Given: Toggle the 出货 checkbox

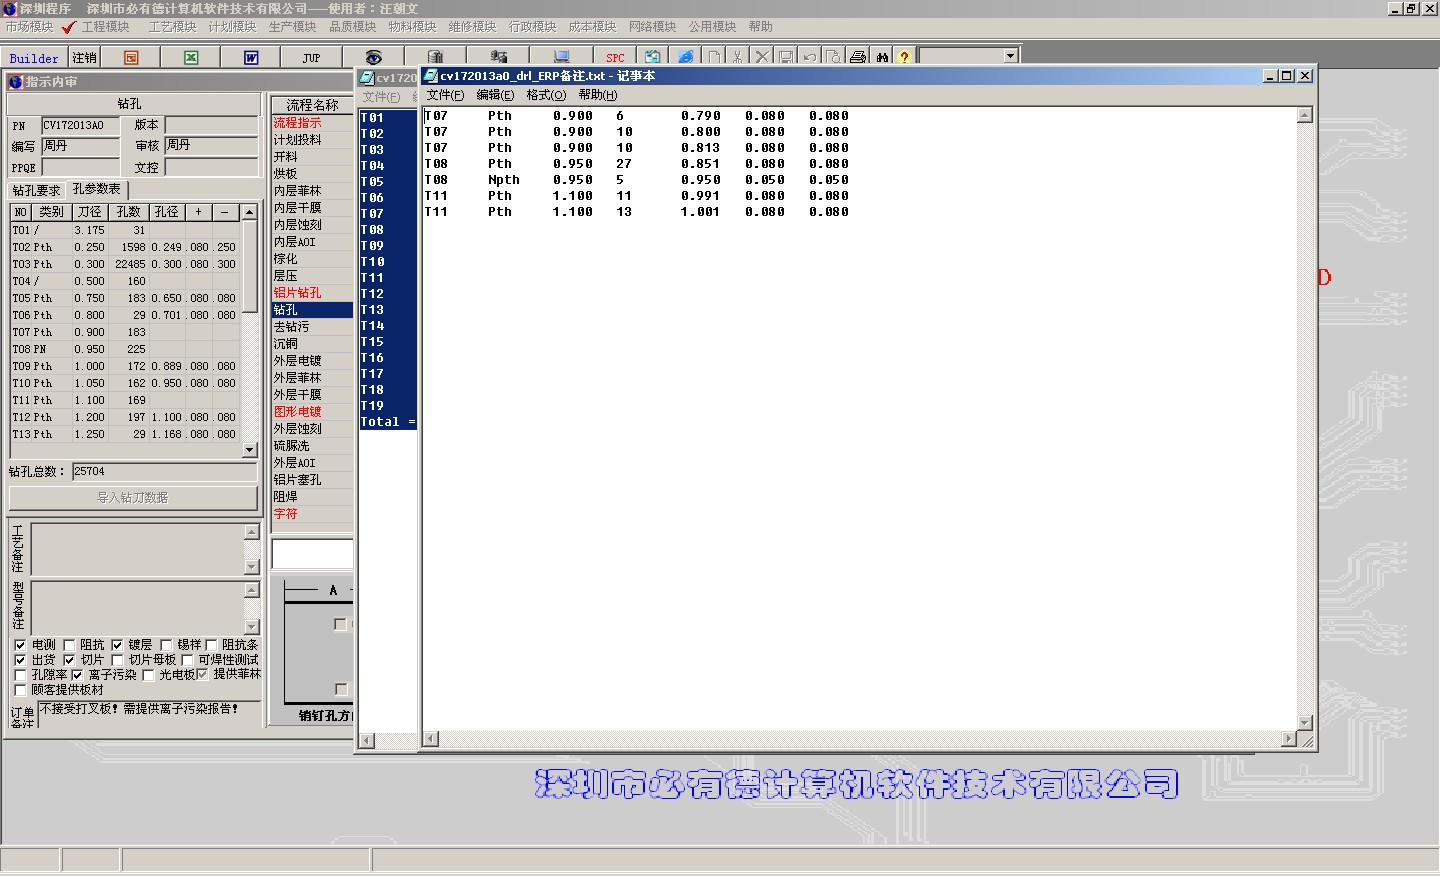Looking at the screenshot, I should [20, 660].
